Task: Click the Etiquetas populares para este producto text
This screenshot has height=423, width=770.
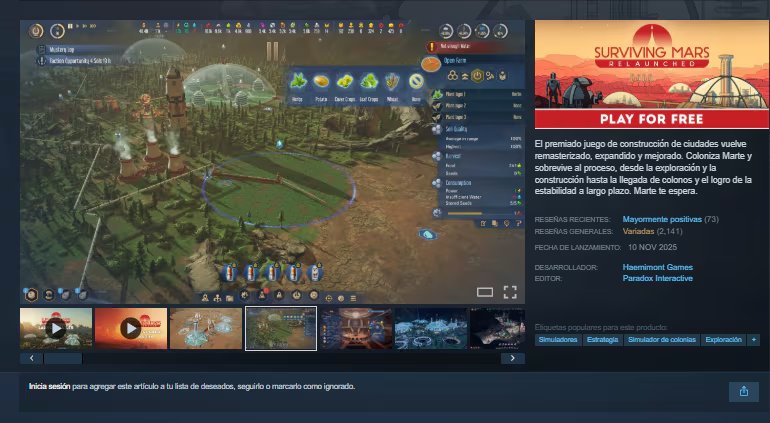Action: coord(601,327)
